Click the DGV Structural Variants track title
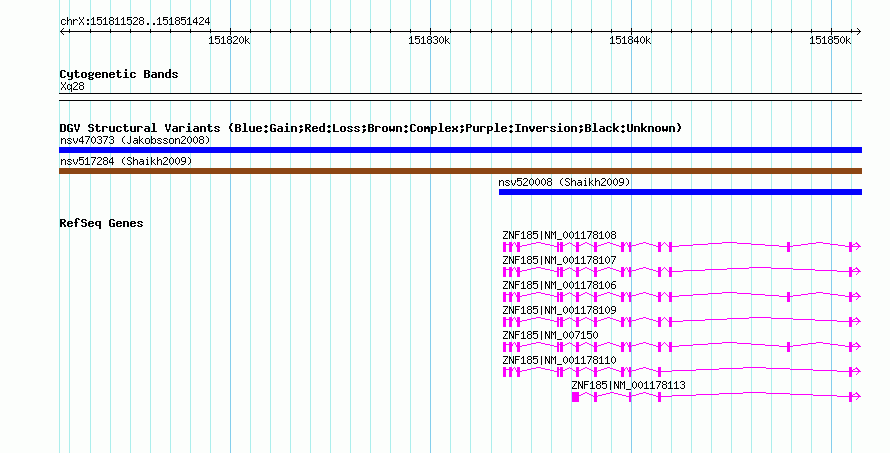The width and height of the screenshot is (890, 453). tap(371, 128)
